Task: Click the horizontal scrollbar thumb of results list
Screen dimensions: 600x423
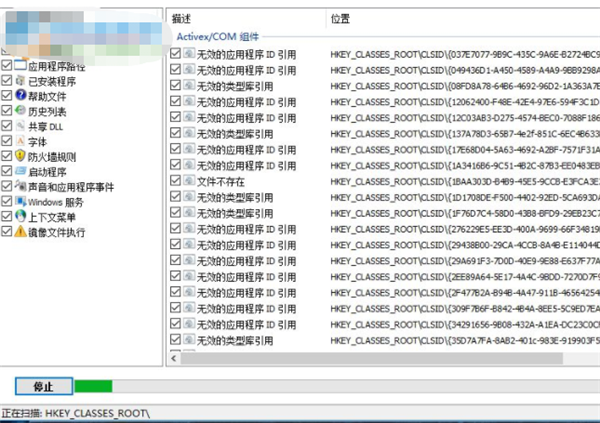Action: pos(372,358)
